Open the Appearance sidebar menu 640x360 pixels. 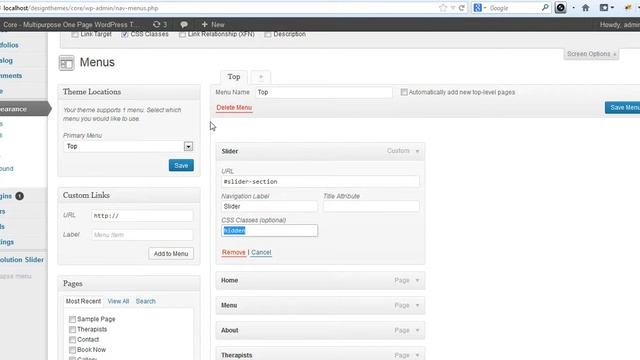click(x=24, y=109)
